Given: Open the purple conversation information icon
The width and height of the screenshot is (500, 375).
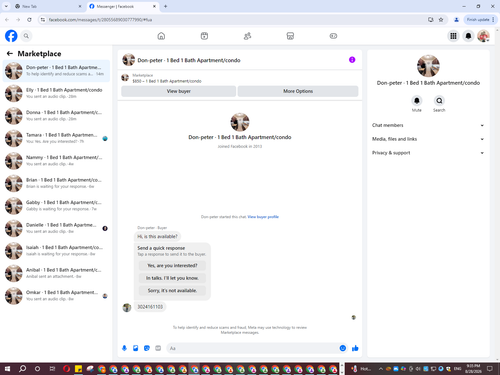Looking at the screenshot, I should pyautogui.click(x=352, y=60).
